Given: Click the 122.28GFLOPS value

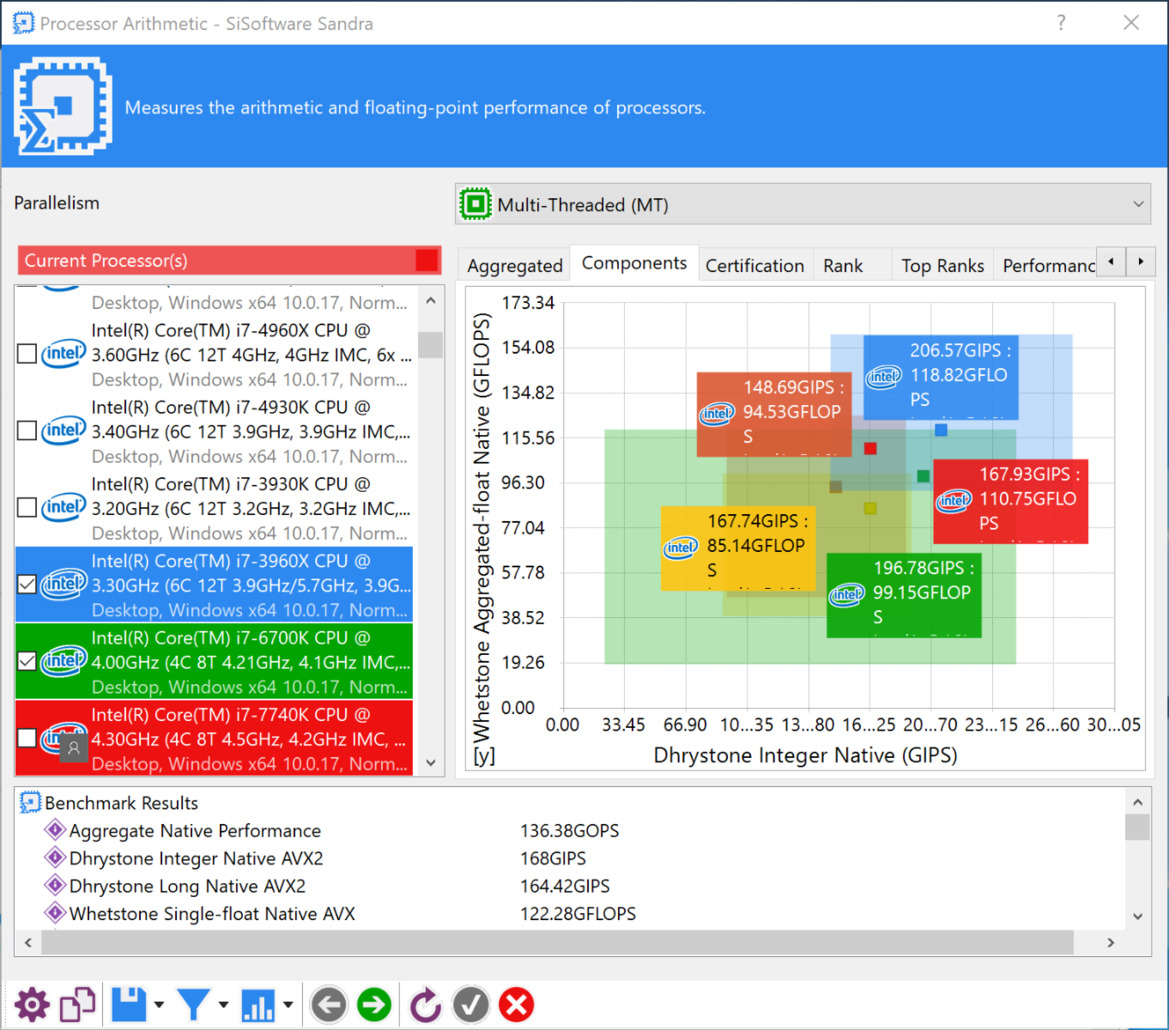Looking at the screenshot, I should (x=578, y=914).
